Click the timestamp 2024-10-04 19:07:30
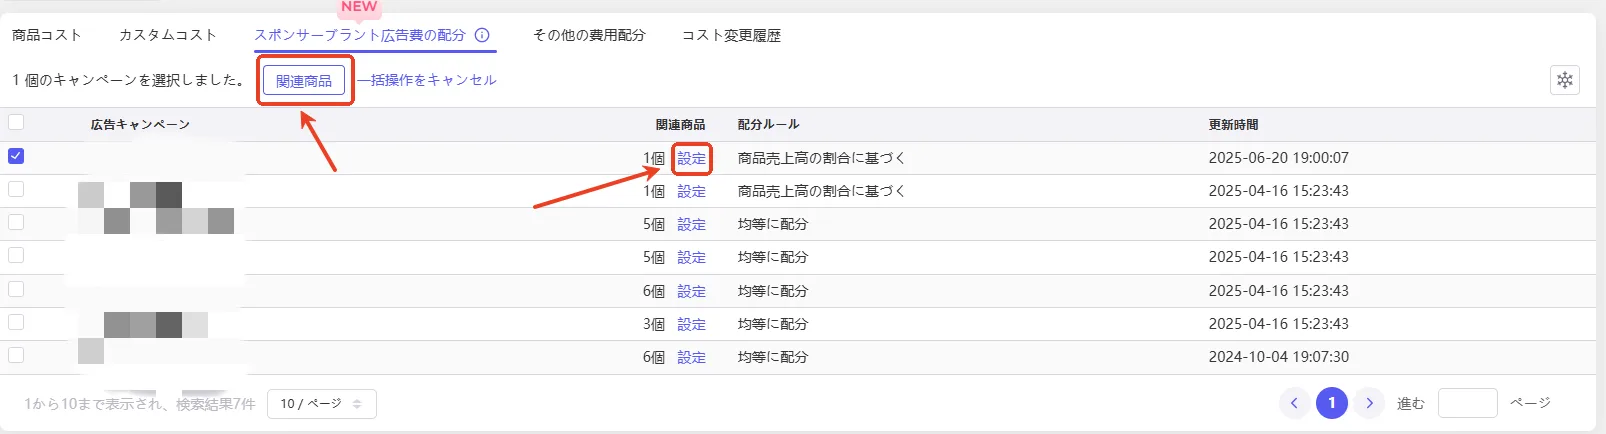 click(x=1278, y=357)
